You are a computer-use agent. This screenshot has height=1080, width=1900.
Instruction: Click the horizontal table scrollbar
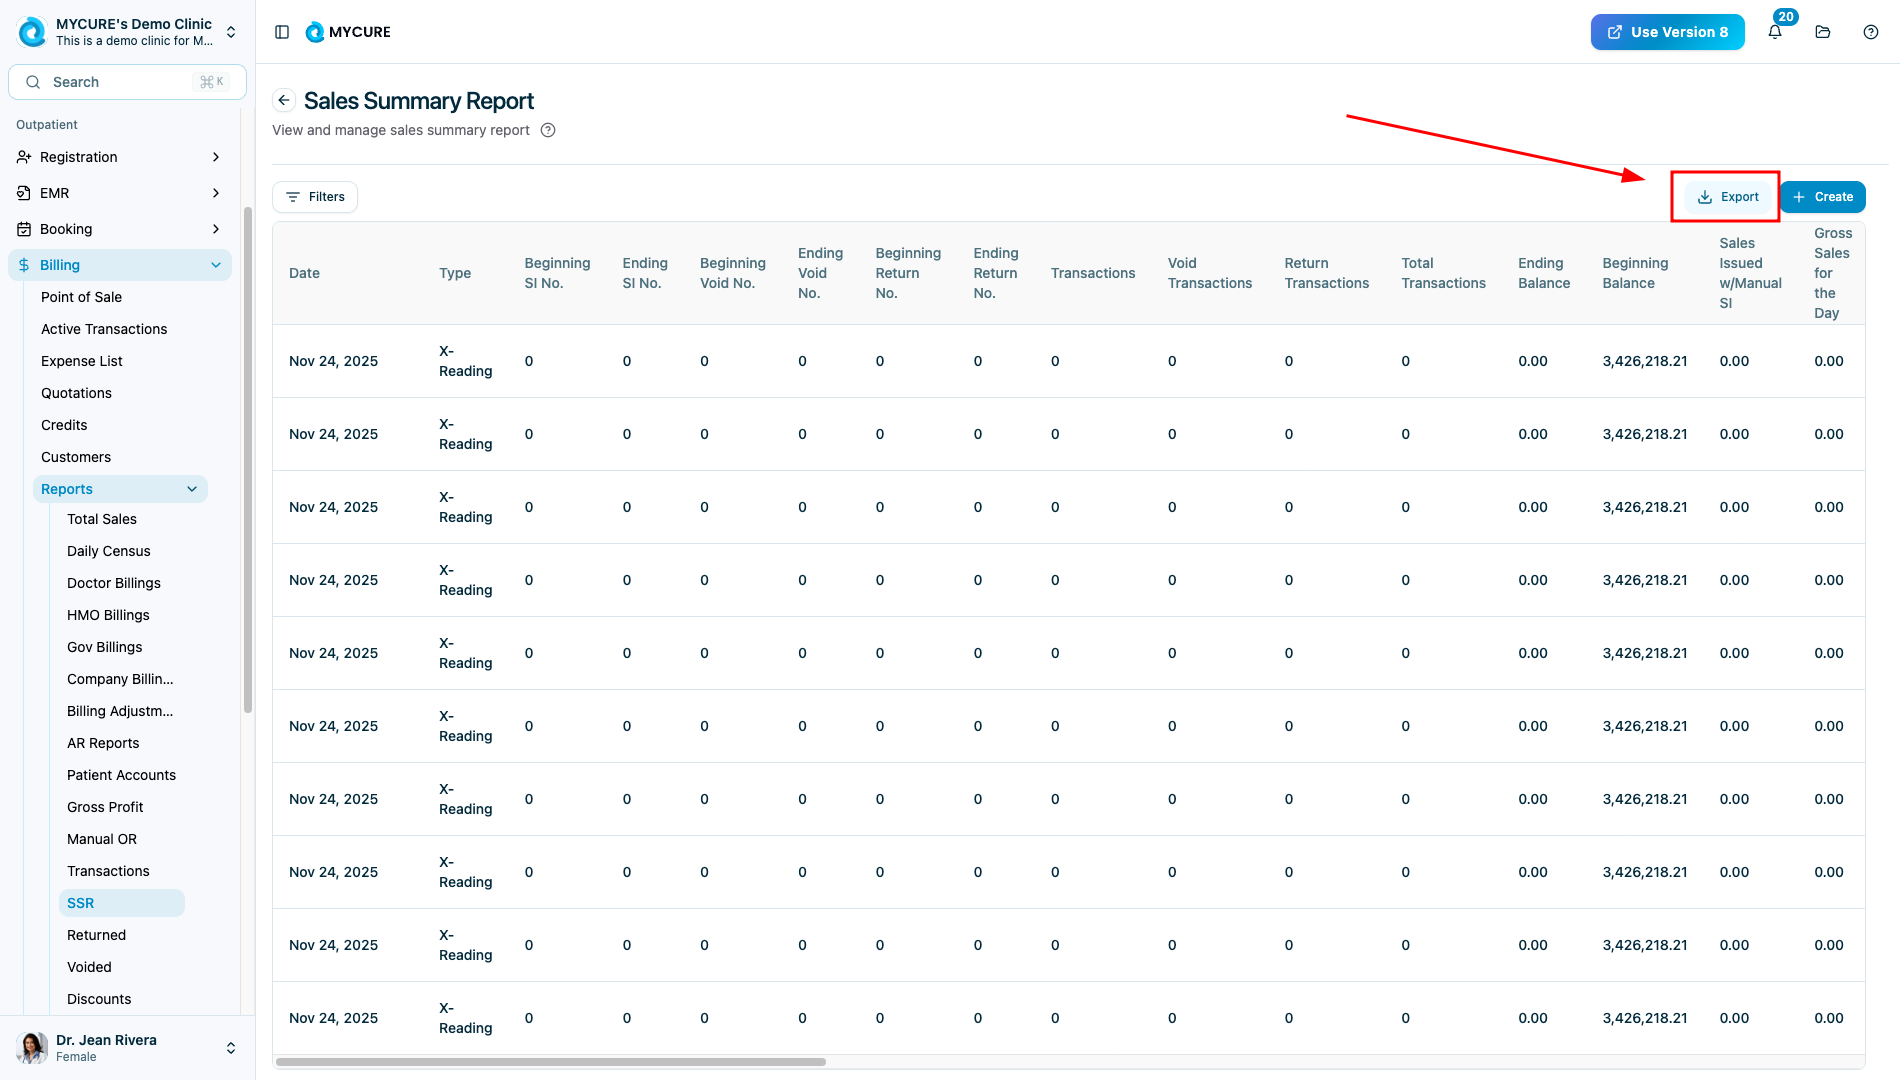[x=551, y=1062]
